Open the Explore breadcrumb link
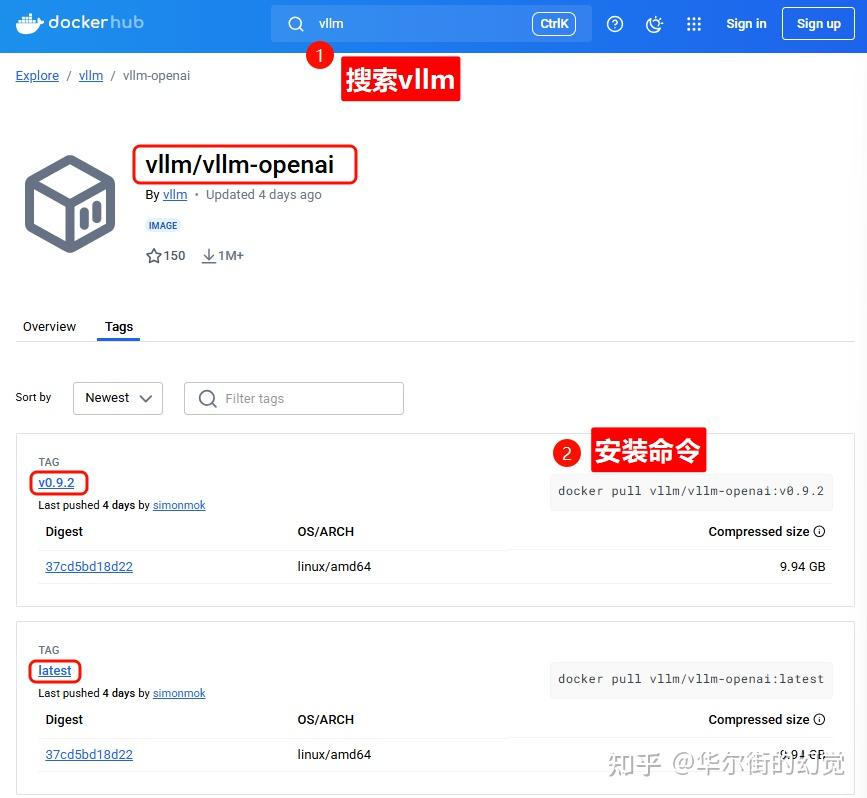 point(37,75)
